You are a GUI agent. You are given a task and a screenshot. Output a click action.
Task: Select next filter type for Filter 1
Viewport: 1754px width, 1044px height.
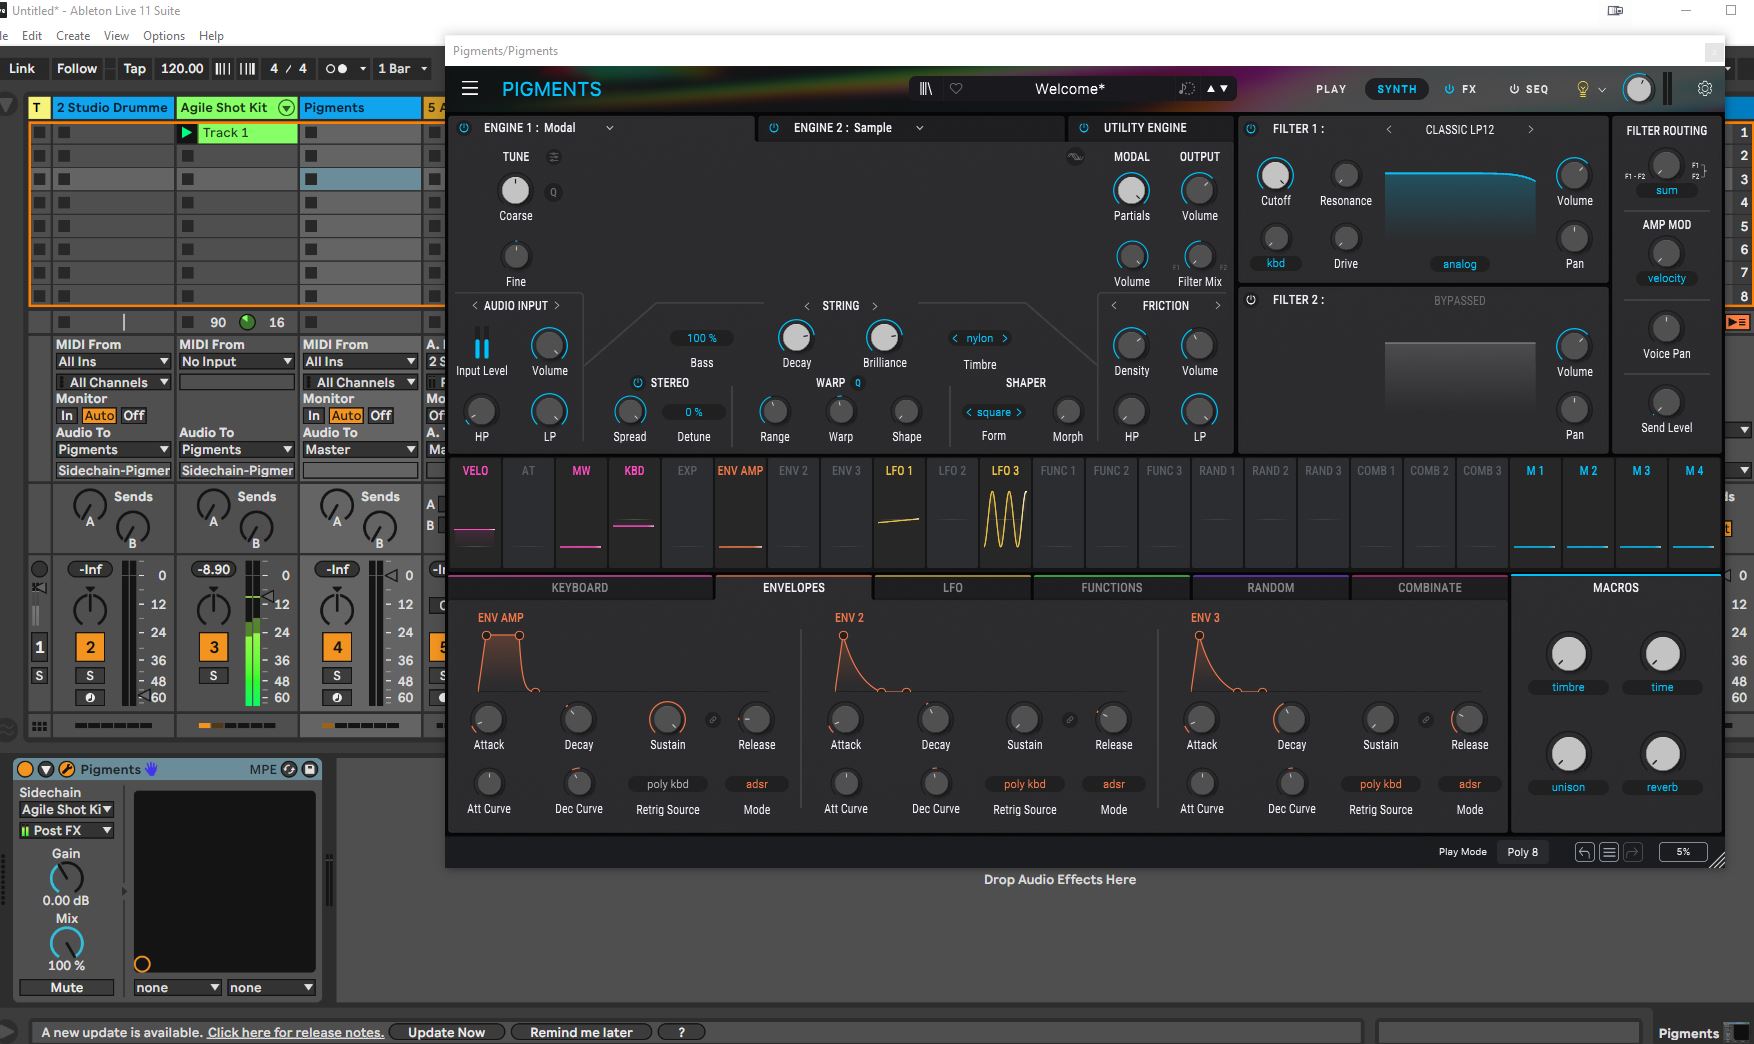[1530, 129]
